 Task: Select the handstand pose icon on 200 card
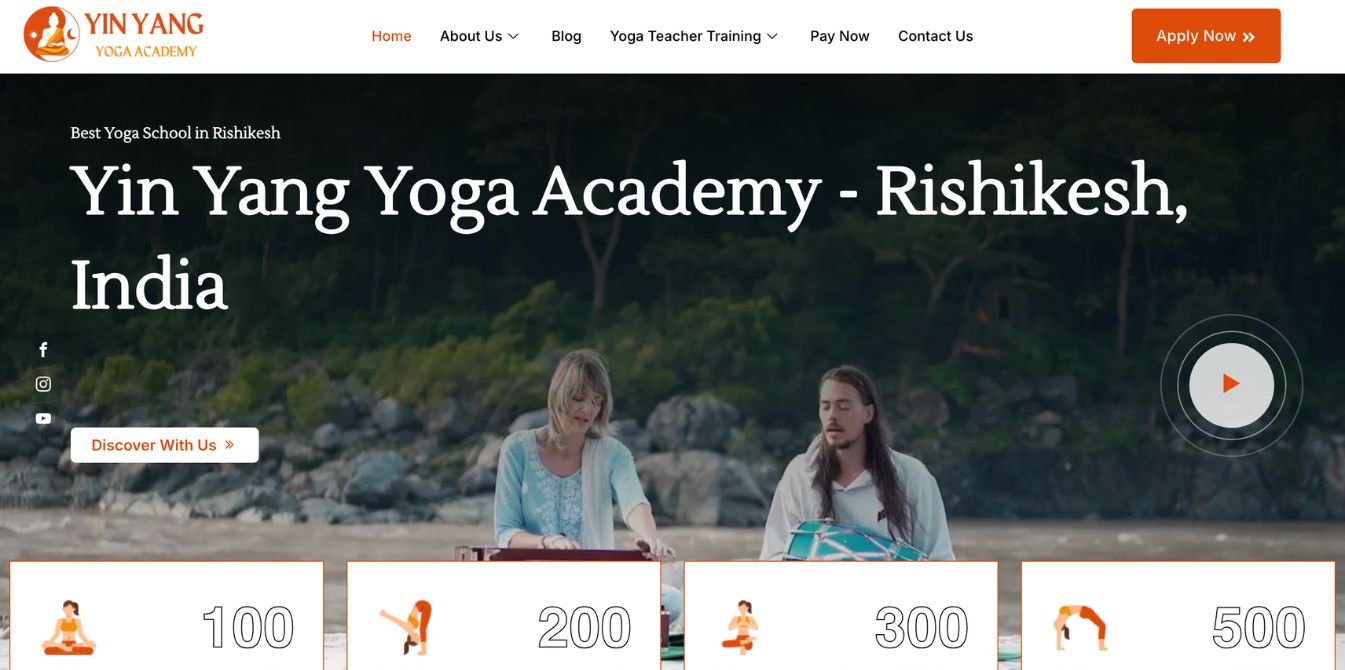pos(406,628)
